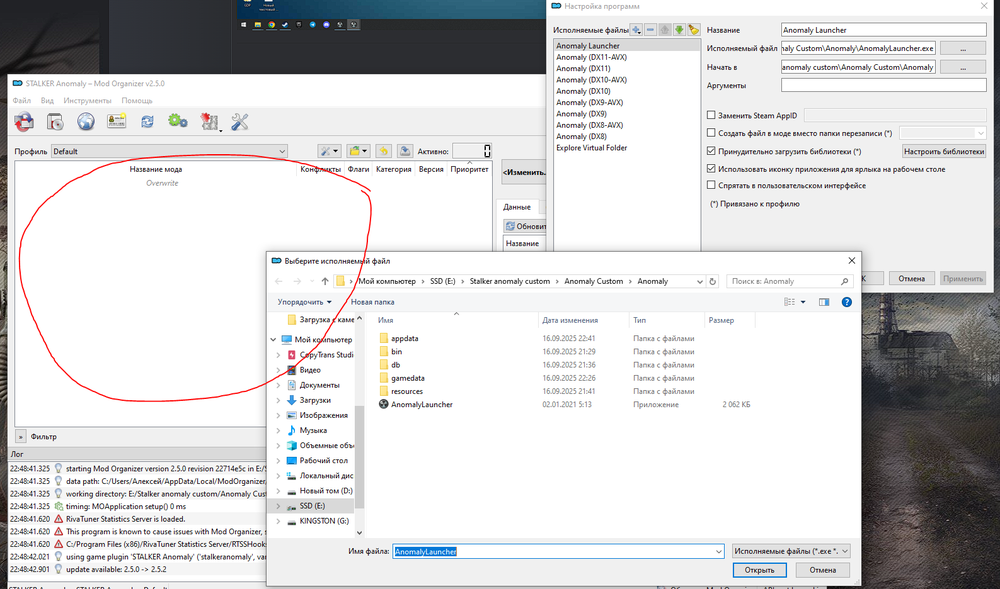The height and width of the screenshot is (589, 1000).
Task: Expand the Документы tree node
Action: [276, 385]
